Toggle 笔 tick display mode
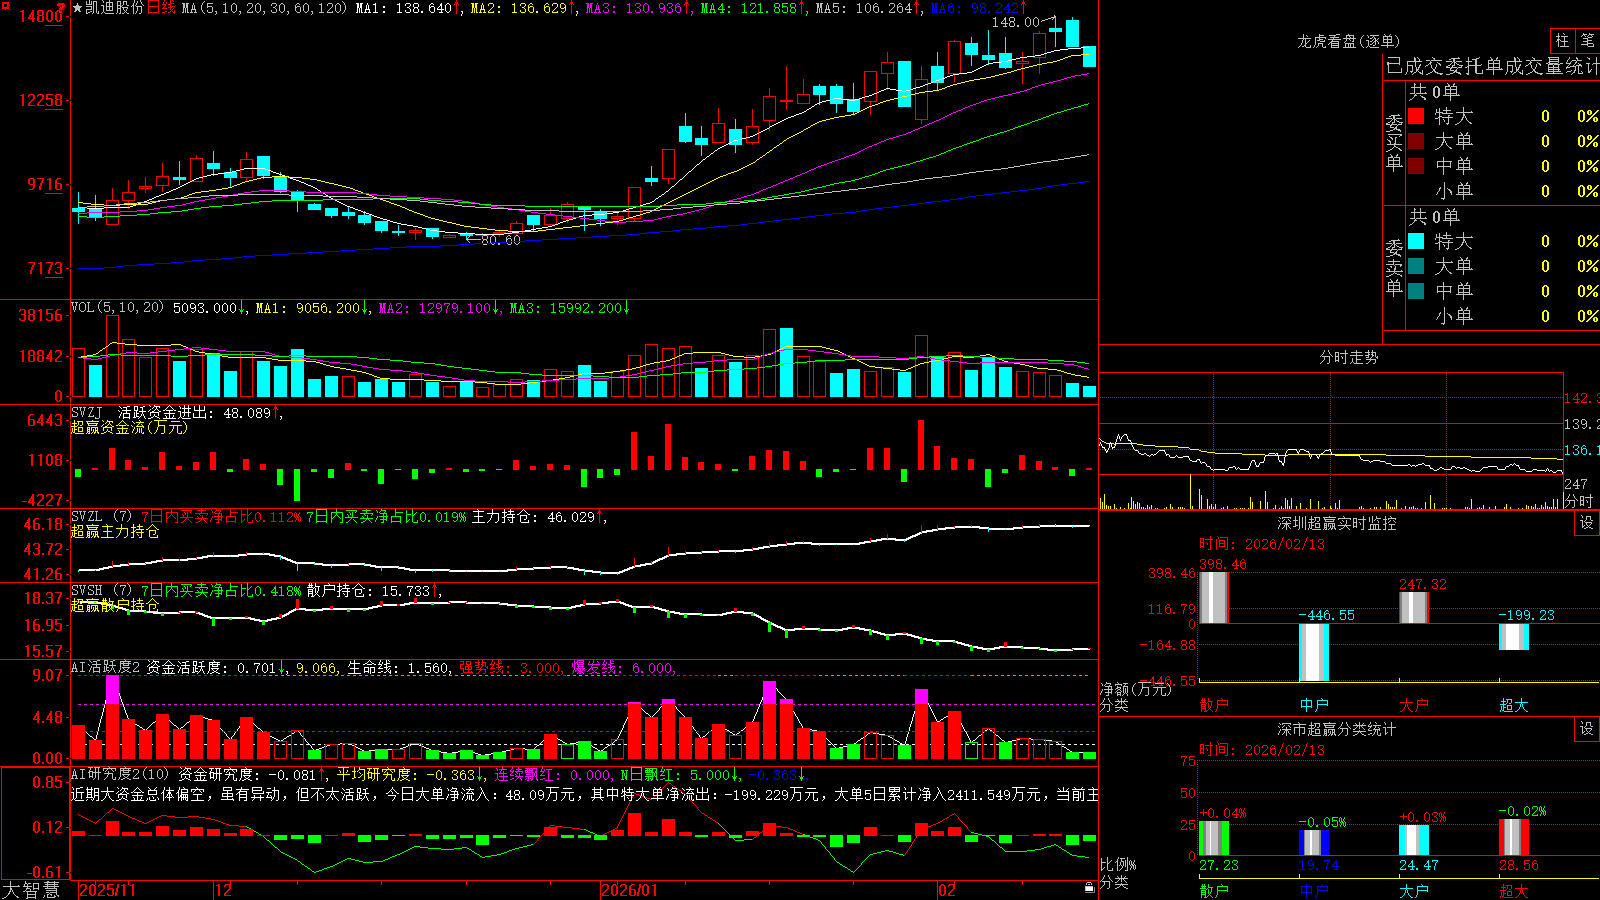Image resolution: width=1600 pixels, height=900 pixels. coord(1587,40)
